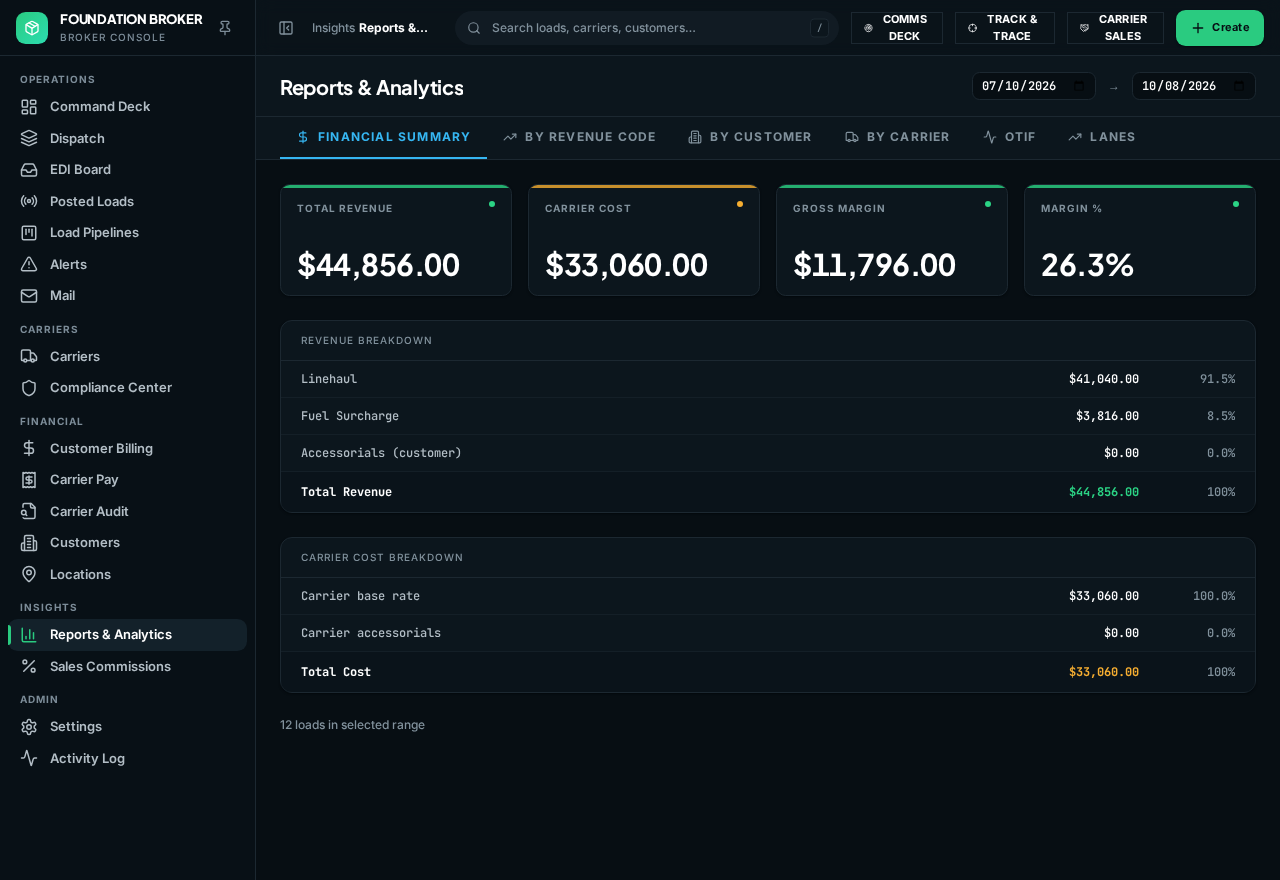Open the Comms Deck
1280x880 pixels.
(x=897, y=28)
